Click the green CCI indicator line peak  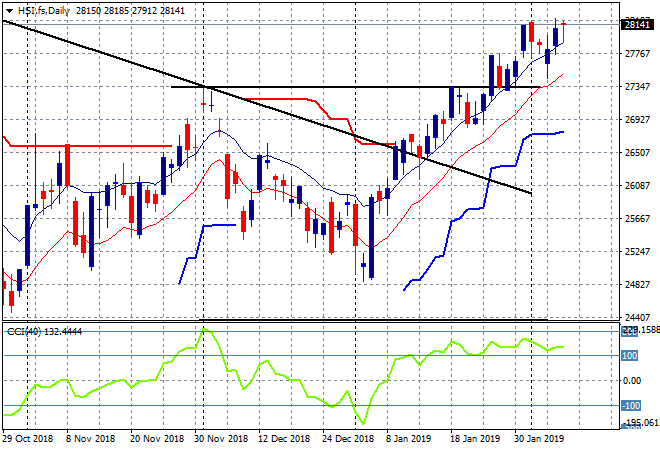(204, 329)
